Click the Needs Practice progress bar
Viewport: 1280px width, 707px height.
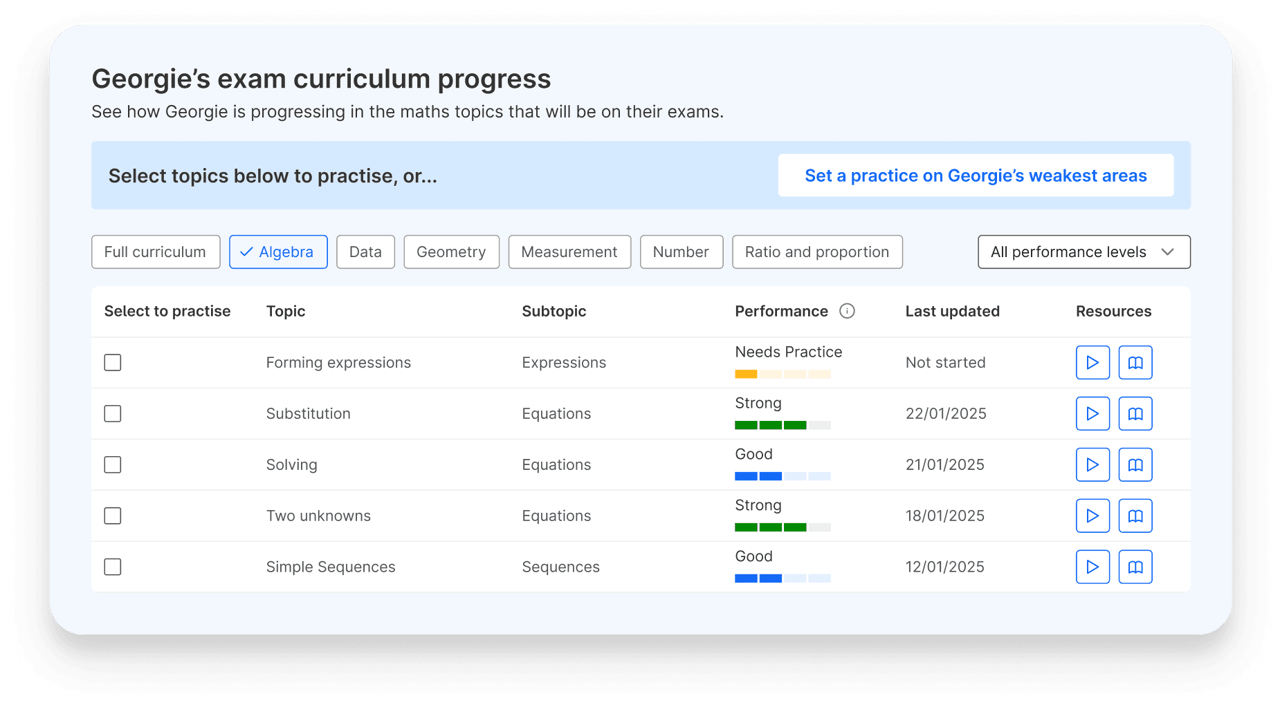tap(783, 373)
